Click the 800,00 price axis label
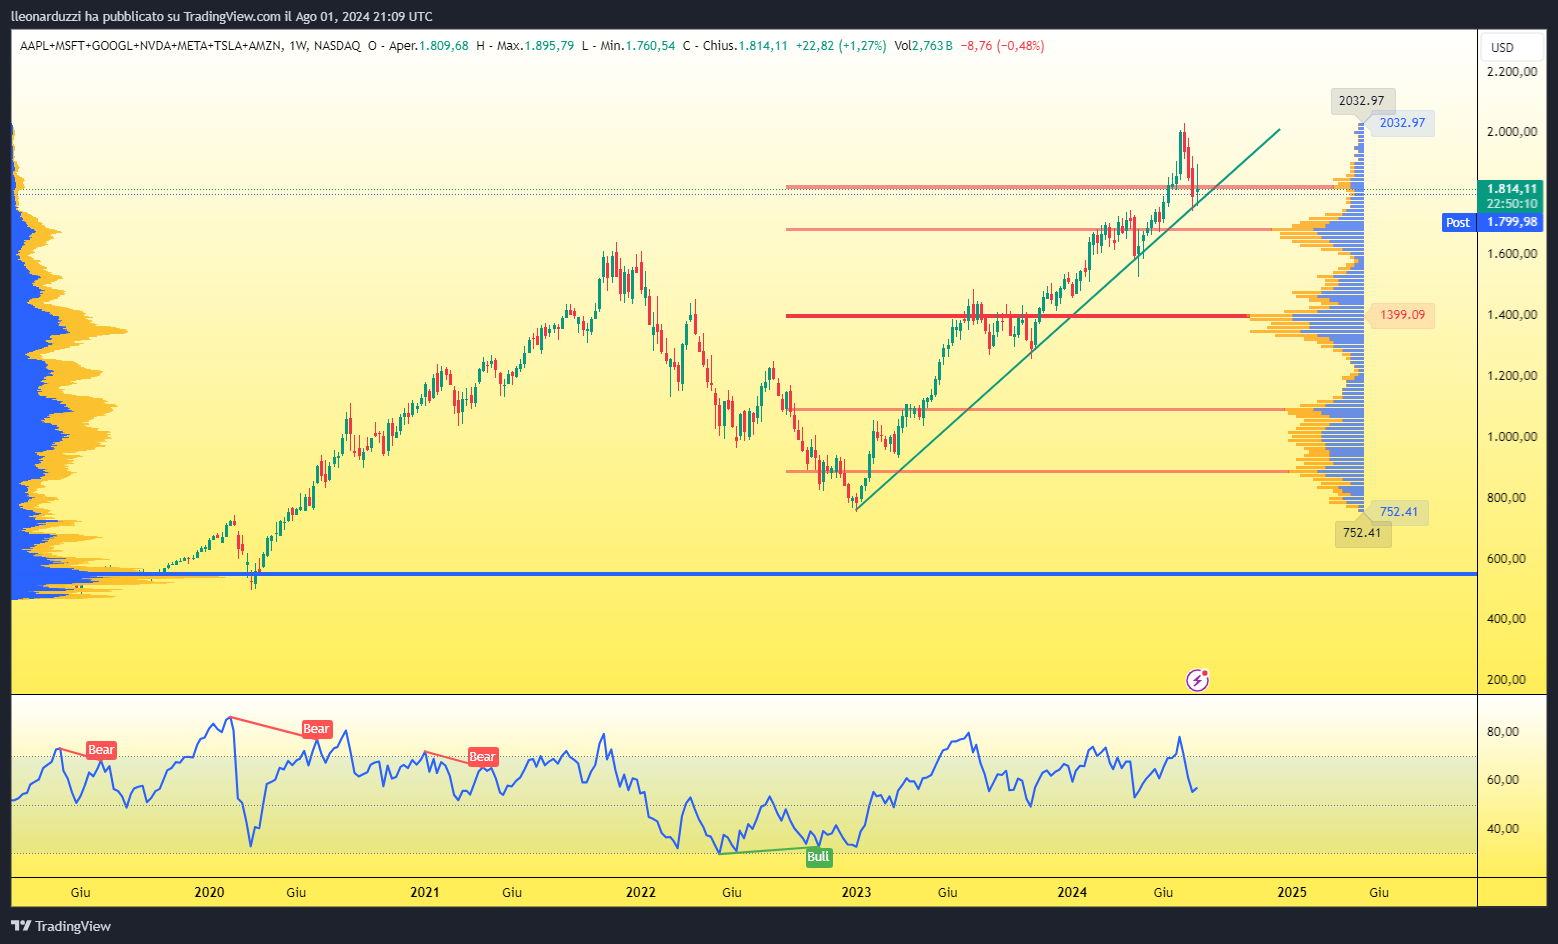This screenshot has width=1558, height=944. tap(1506, 498)
